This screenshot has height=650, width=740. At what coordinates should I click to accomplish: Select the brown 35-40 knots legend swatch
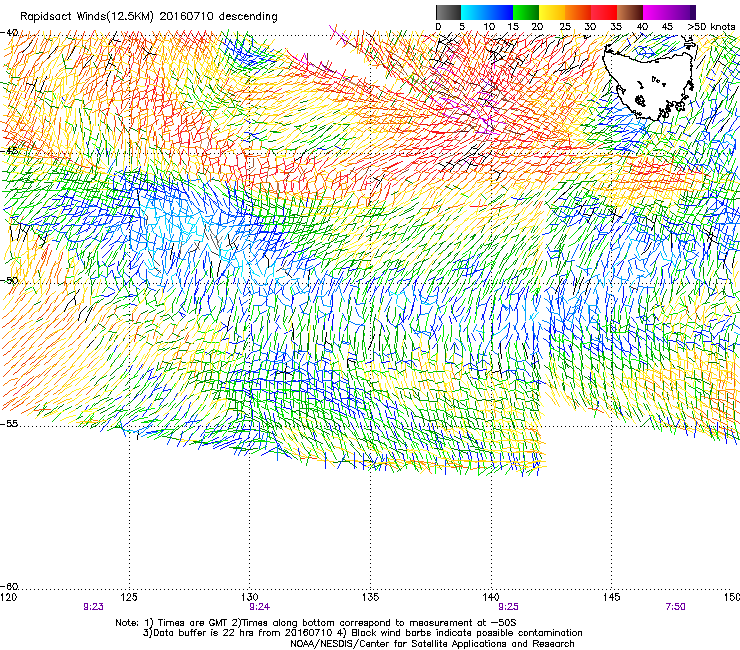point(630,12)
